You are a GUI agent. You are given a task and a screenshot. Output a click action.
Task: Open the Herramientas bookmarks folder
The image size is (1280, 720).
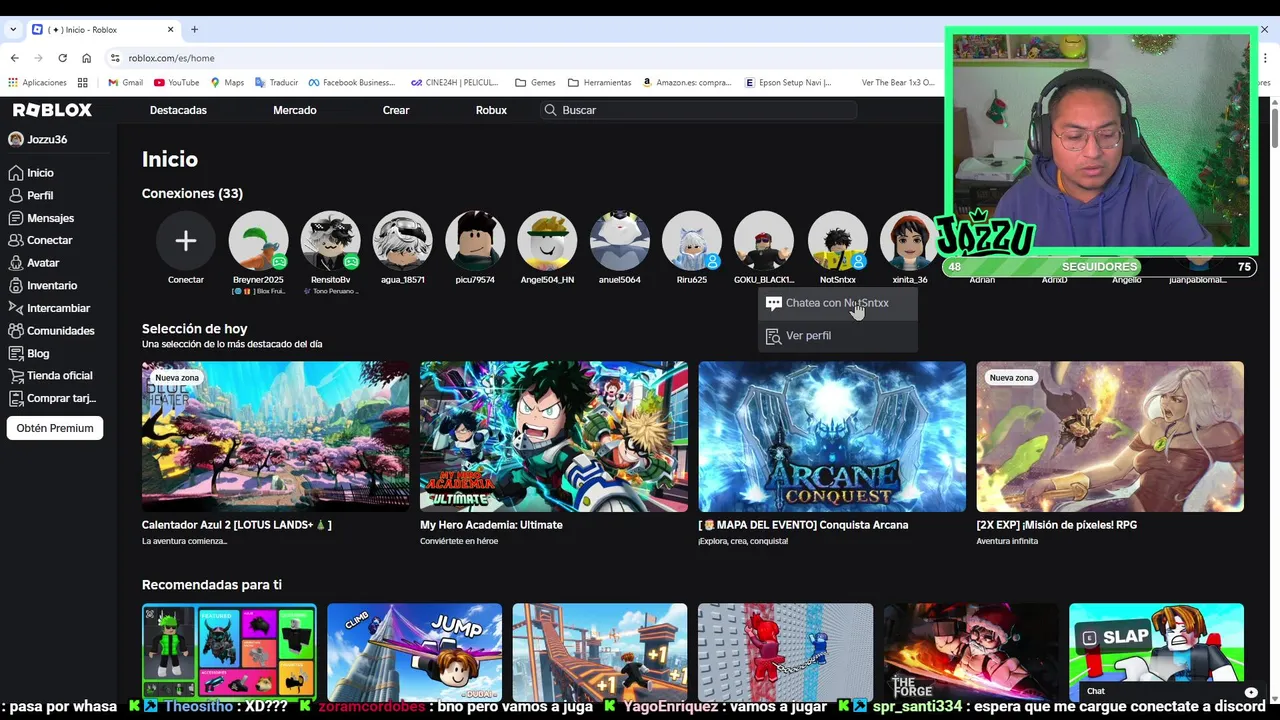point(599,82)
